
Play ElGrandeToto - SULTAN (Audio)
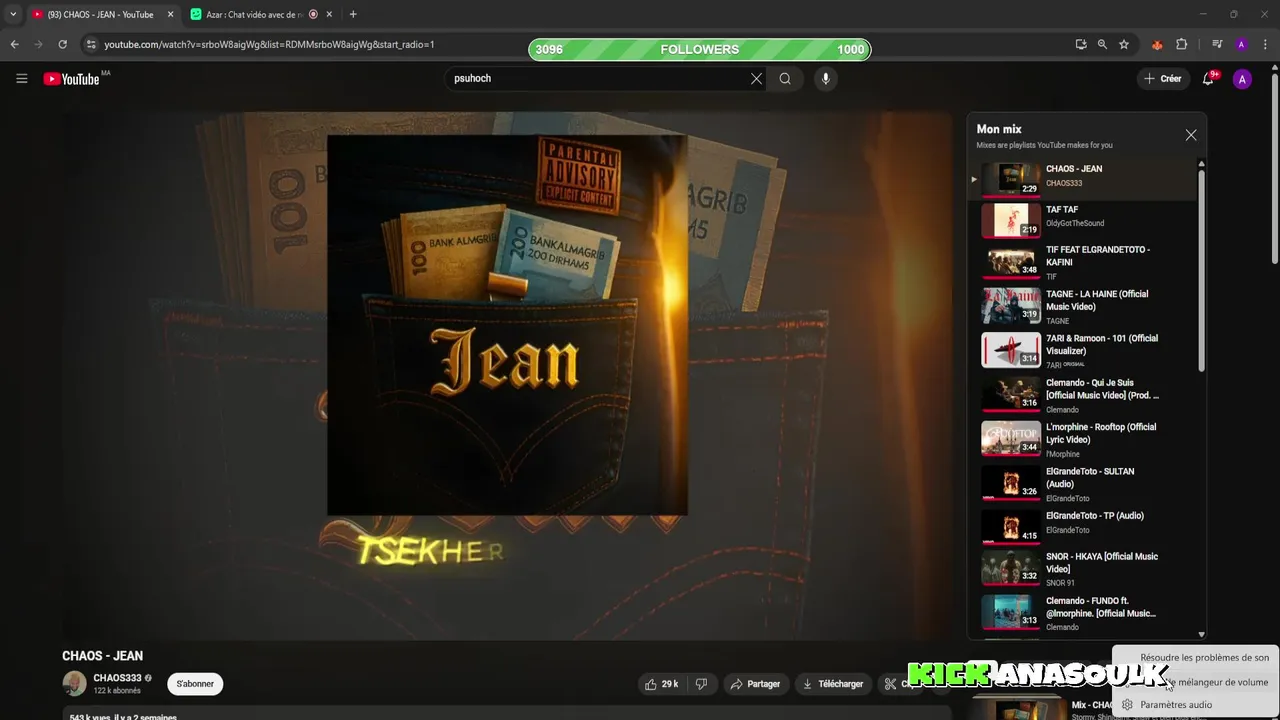pos(1084,484)
